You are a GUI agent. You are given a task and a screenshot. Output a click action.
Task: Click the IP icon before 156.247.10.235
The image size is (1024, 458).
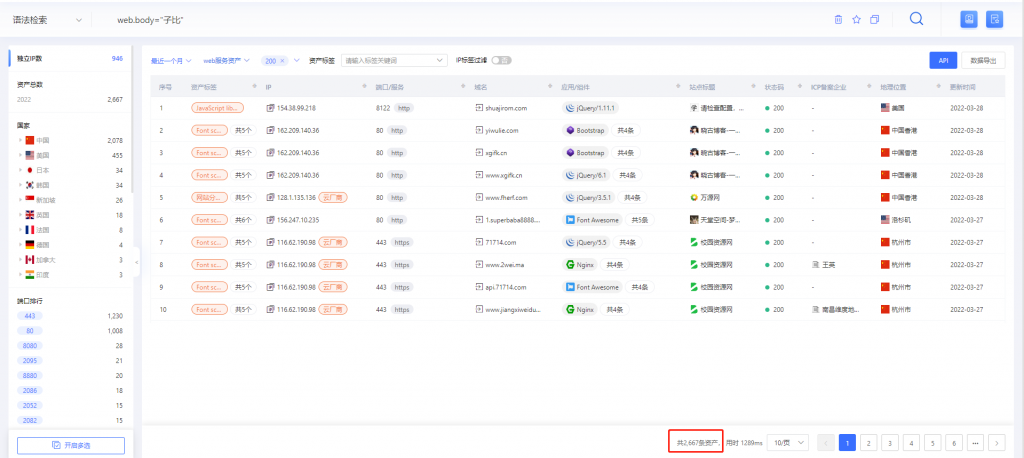(x=270, y=220)
